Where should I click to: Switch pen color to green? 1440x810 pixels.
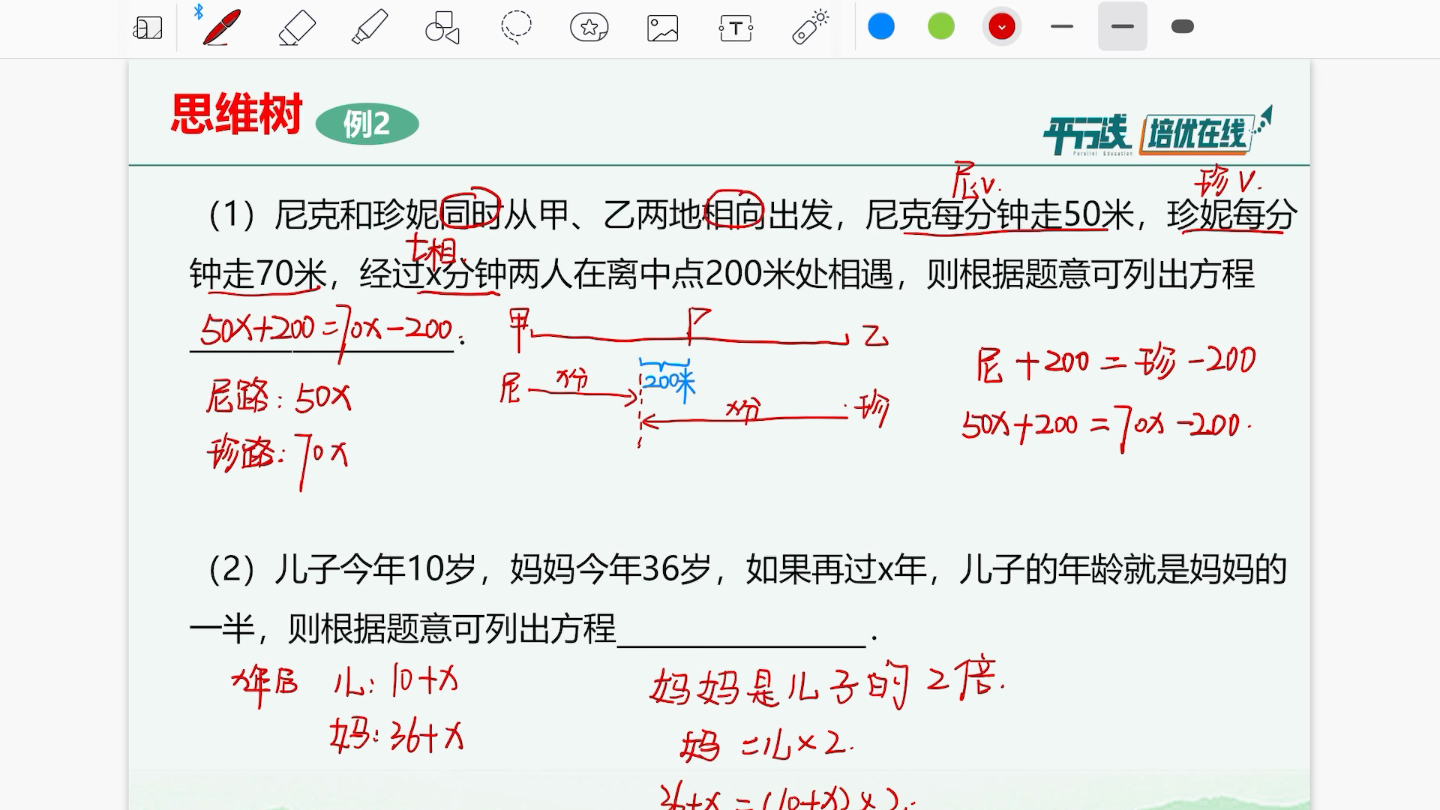(940, 27)
